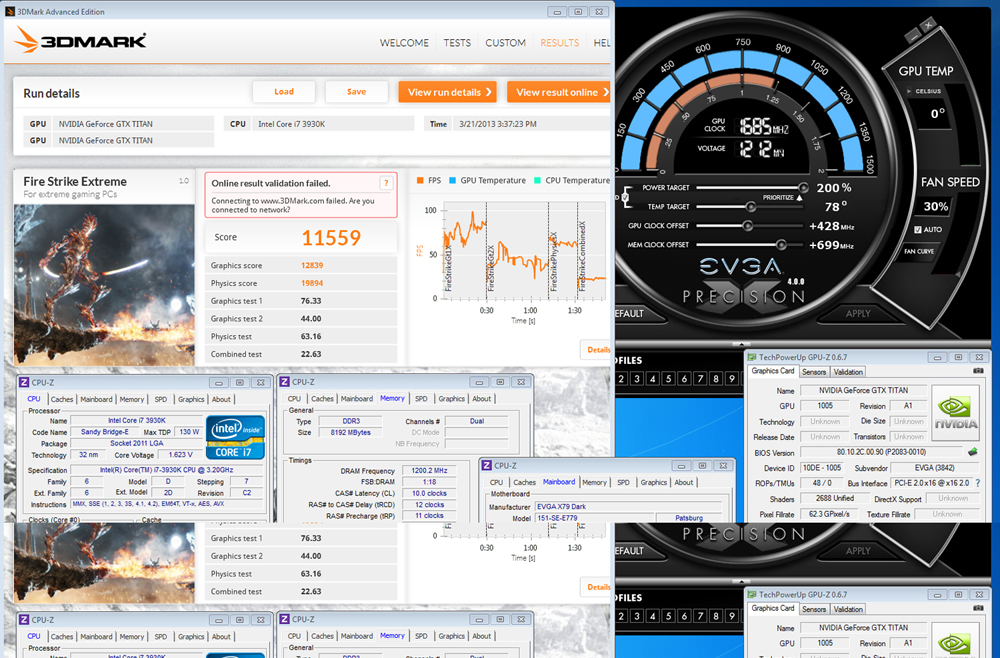This screenshot has height=658, width=1000.
Task: Click the Load button in Run details
Action: click(284, 92)
